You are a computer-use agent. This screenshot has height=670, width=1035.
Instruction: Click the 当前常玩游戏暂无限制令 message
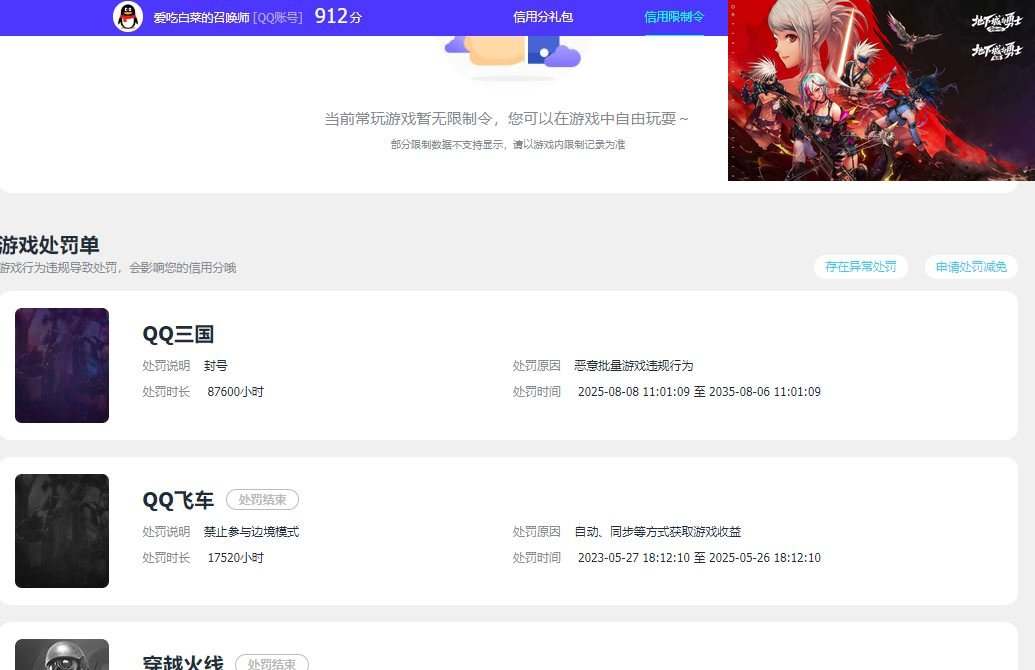[506, 119]
